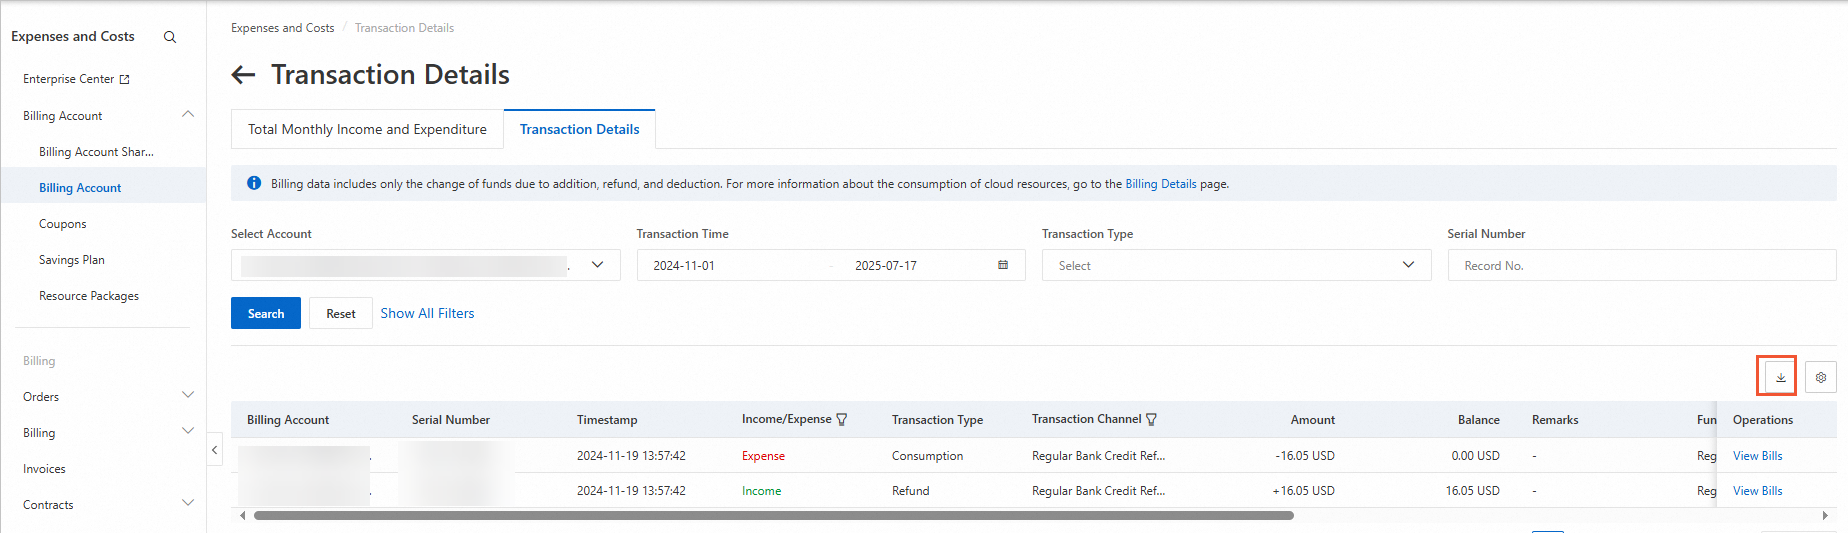1848x533 pixels.
Task: Click the scrollbar left arrow
Action: click(x=243, y=516)
